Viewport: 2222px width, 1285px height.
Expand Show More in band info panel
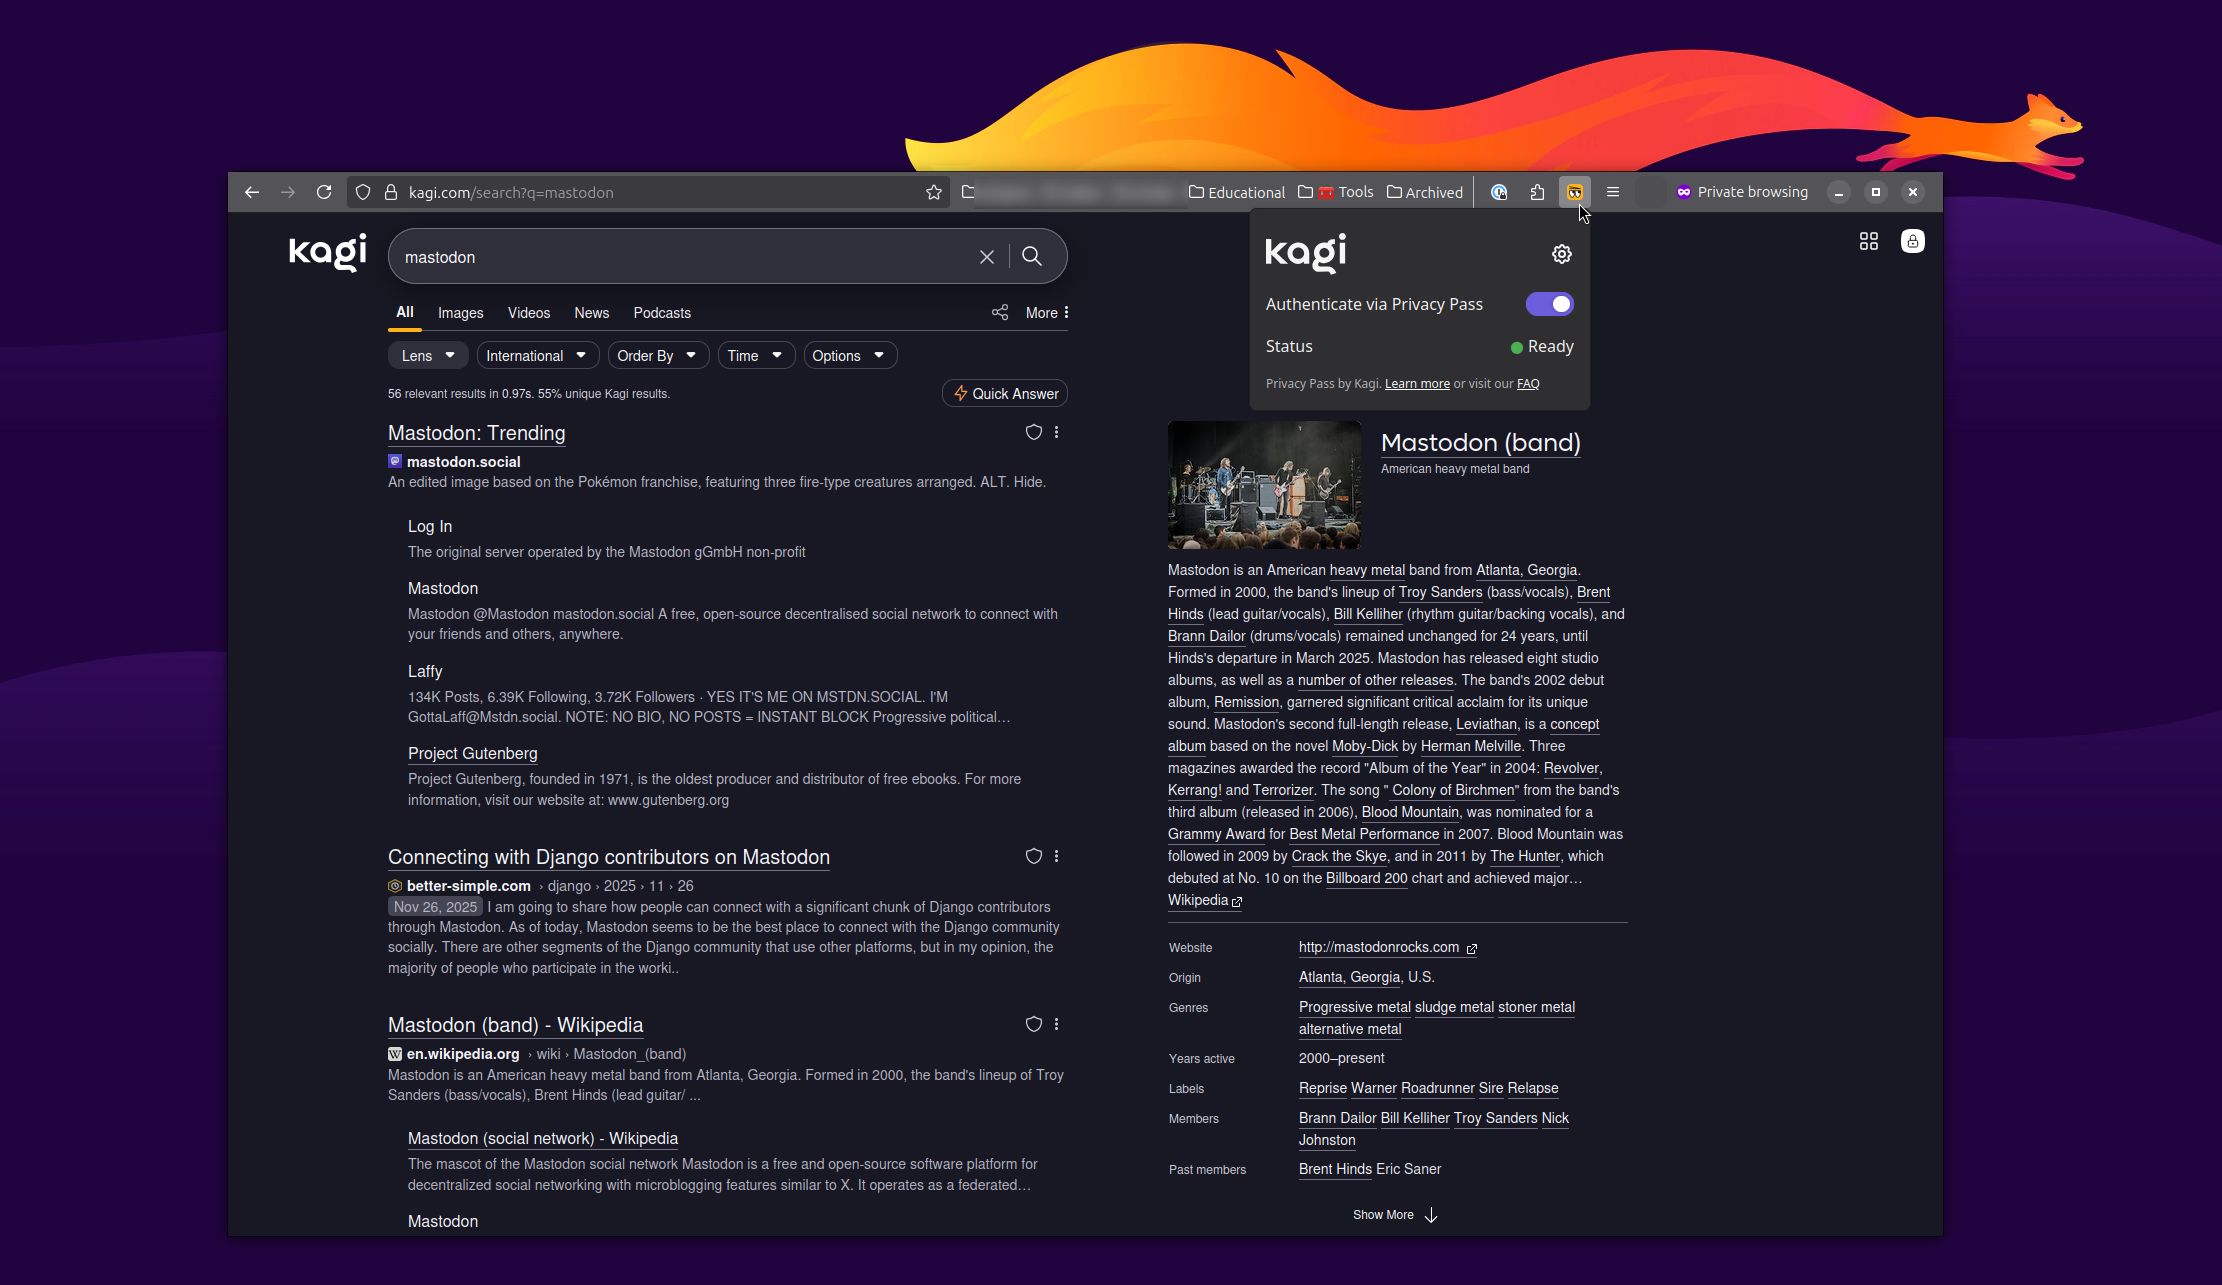click(x=1394, y=1215)
